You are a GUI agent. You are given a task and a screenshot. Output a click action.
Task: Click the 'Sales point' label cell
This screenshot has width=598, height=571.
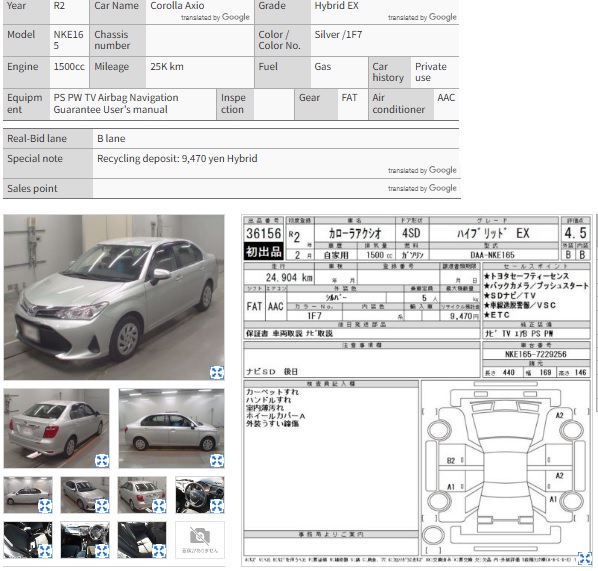[x=48, y=188]
